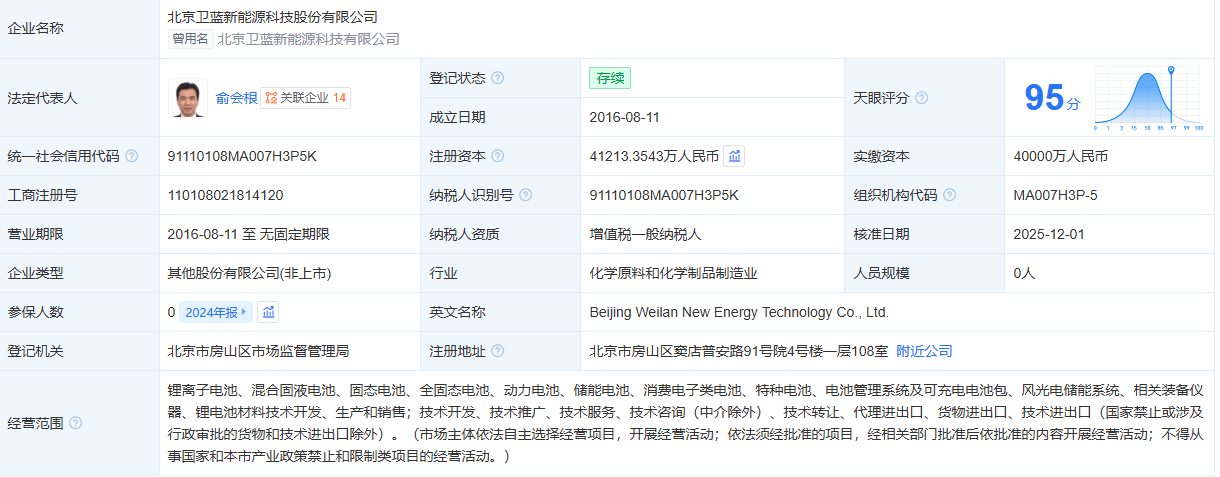Click help icon beside 组织机构代码
The width and height of the screenshot is (1220, 477).
(949, 196)
